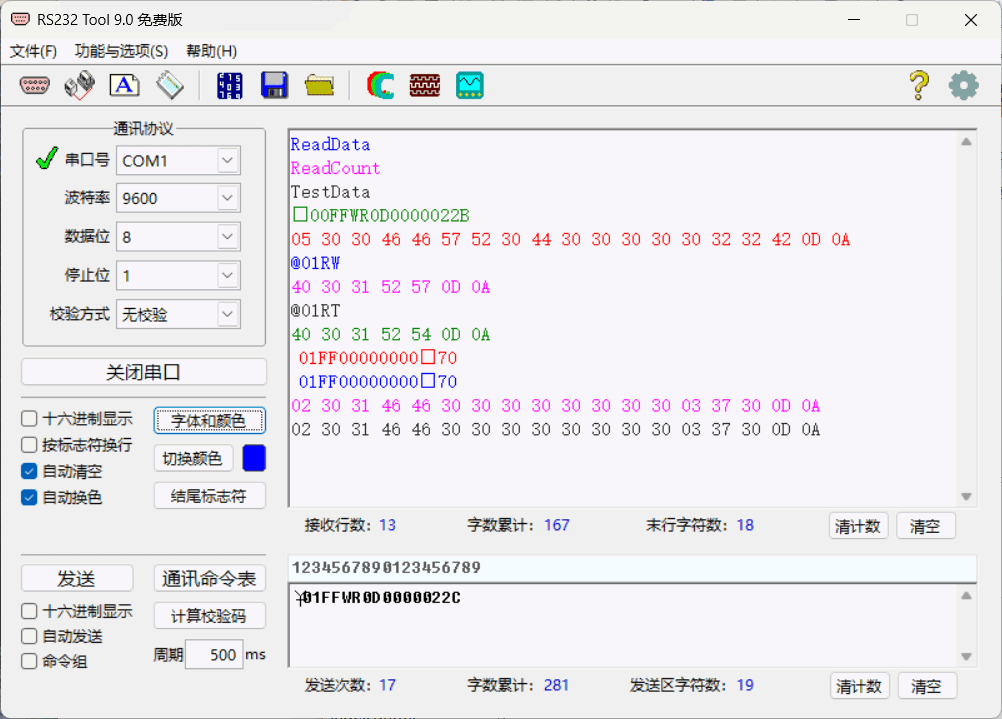Viewport: 1002px width, 719px height.
Task: Open the font 'A' toolbar icon
Action: (125, 85)
